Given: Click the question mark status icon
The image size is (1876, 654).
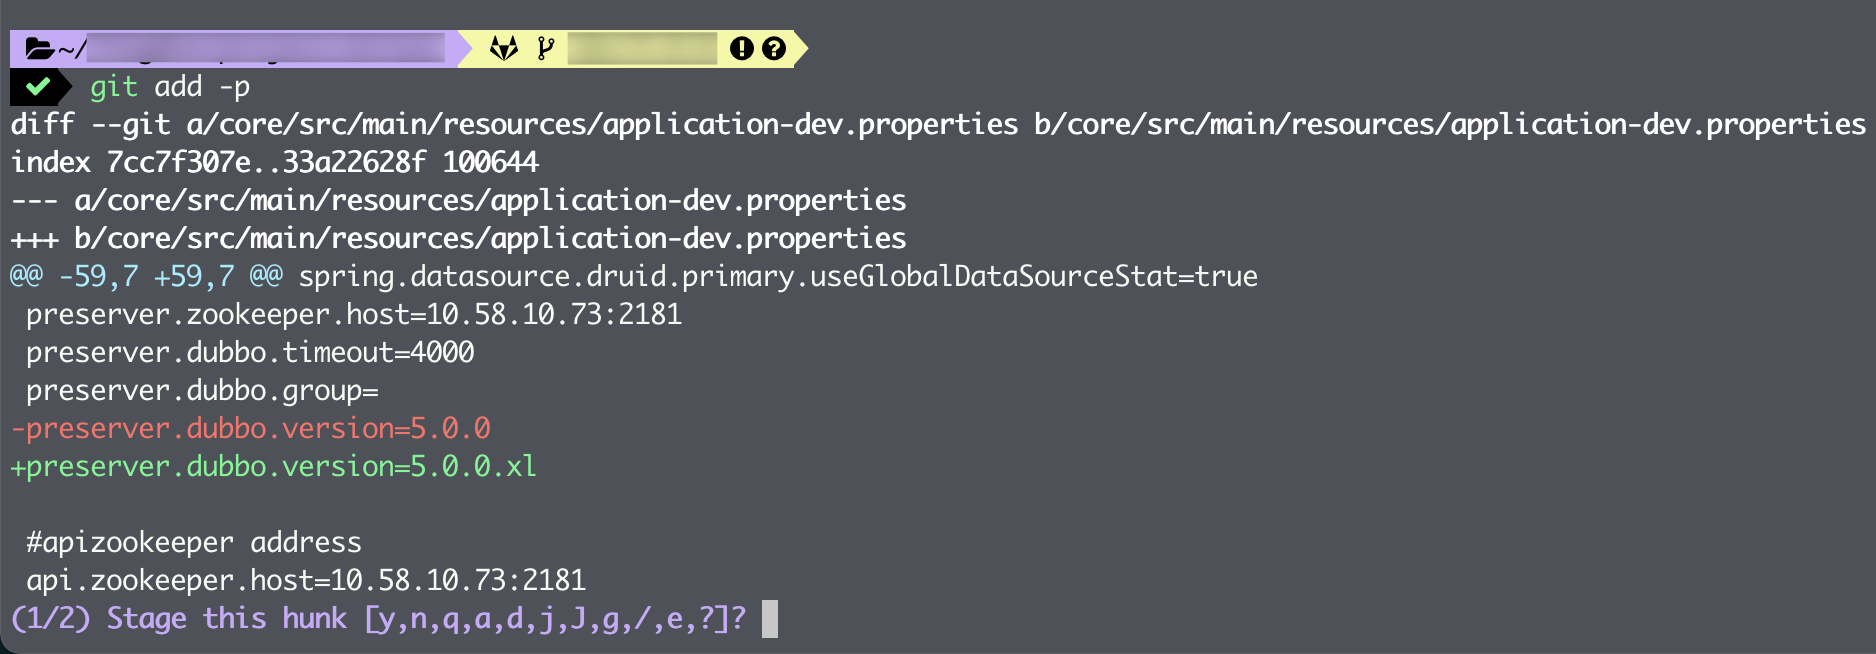Looking at the screenshot, I should pos(774,48).
